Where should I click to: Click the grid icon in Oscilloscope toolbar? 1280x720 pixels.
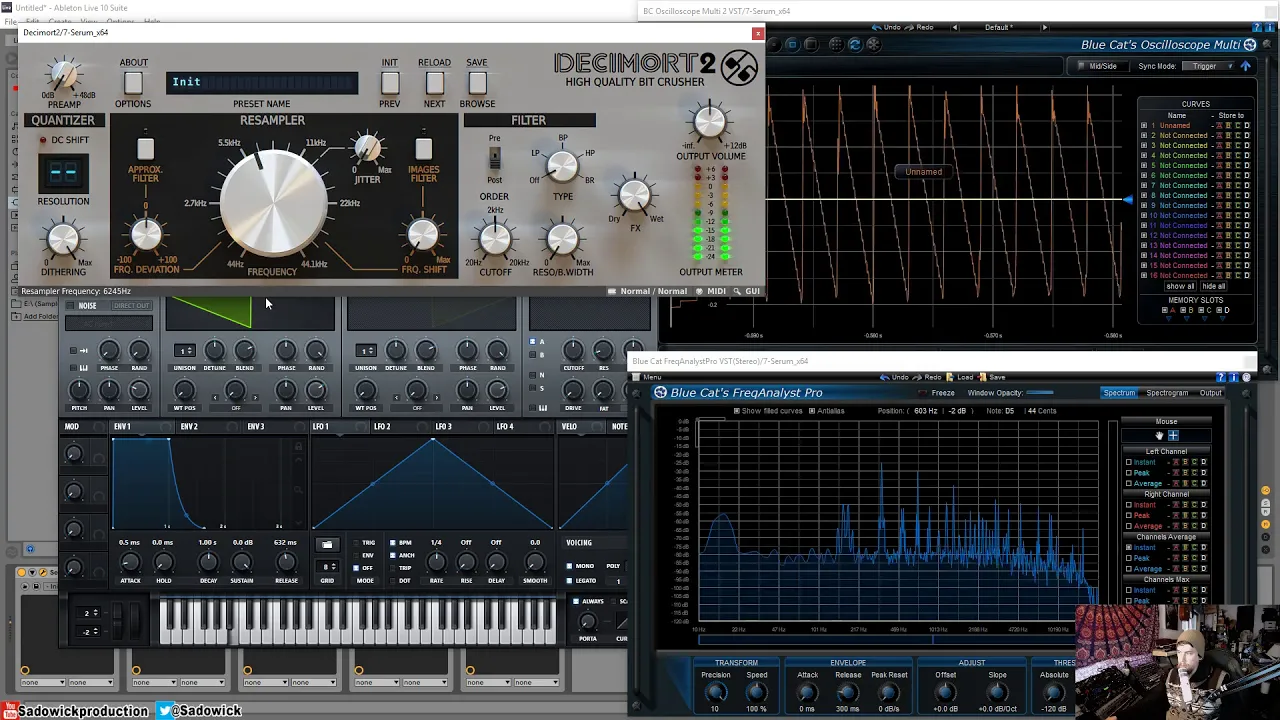[835, 44]
